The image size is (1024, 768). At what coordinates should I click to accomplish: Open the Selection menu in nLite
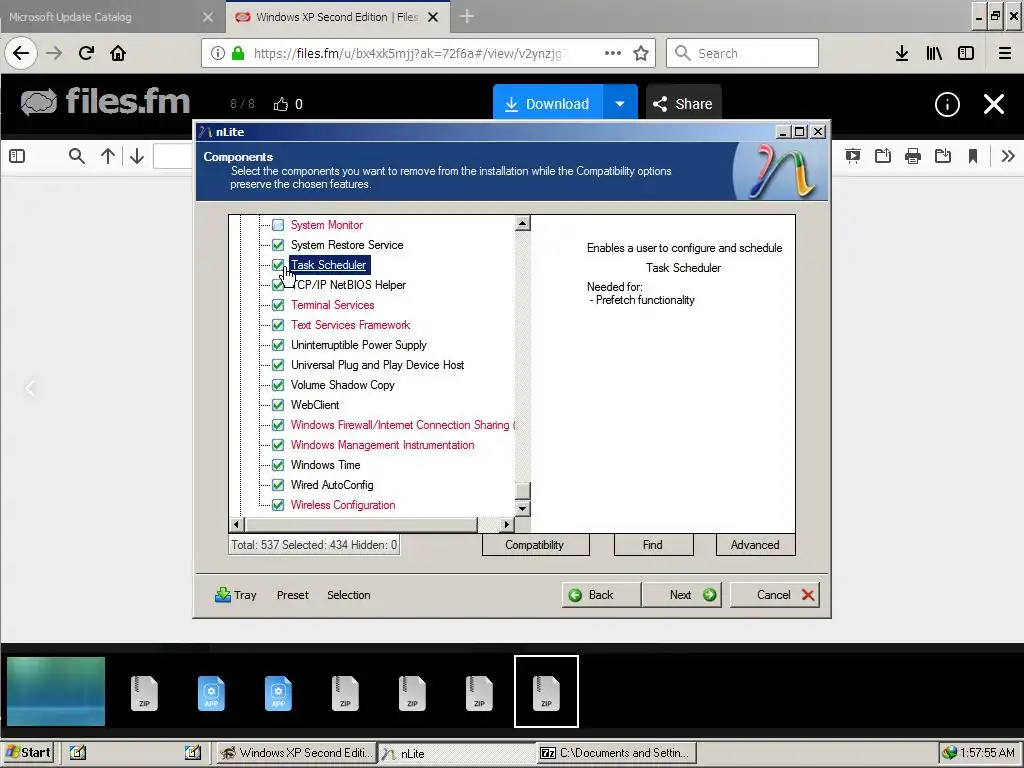click(349, 595)
